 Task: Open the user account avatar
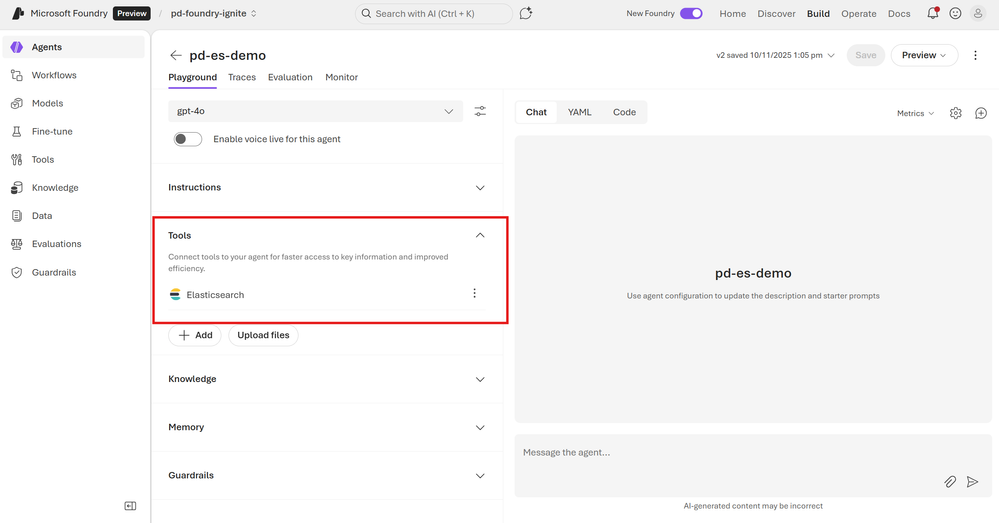click(x=978, y=13)
